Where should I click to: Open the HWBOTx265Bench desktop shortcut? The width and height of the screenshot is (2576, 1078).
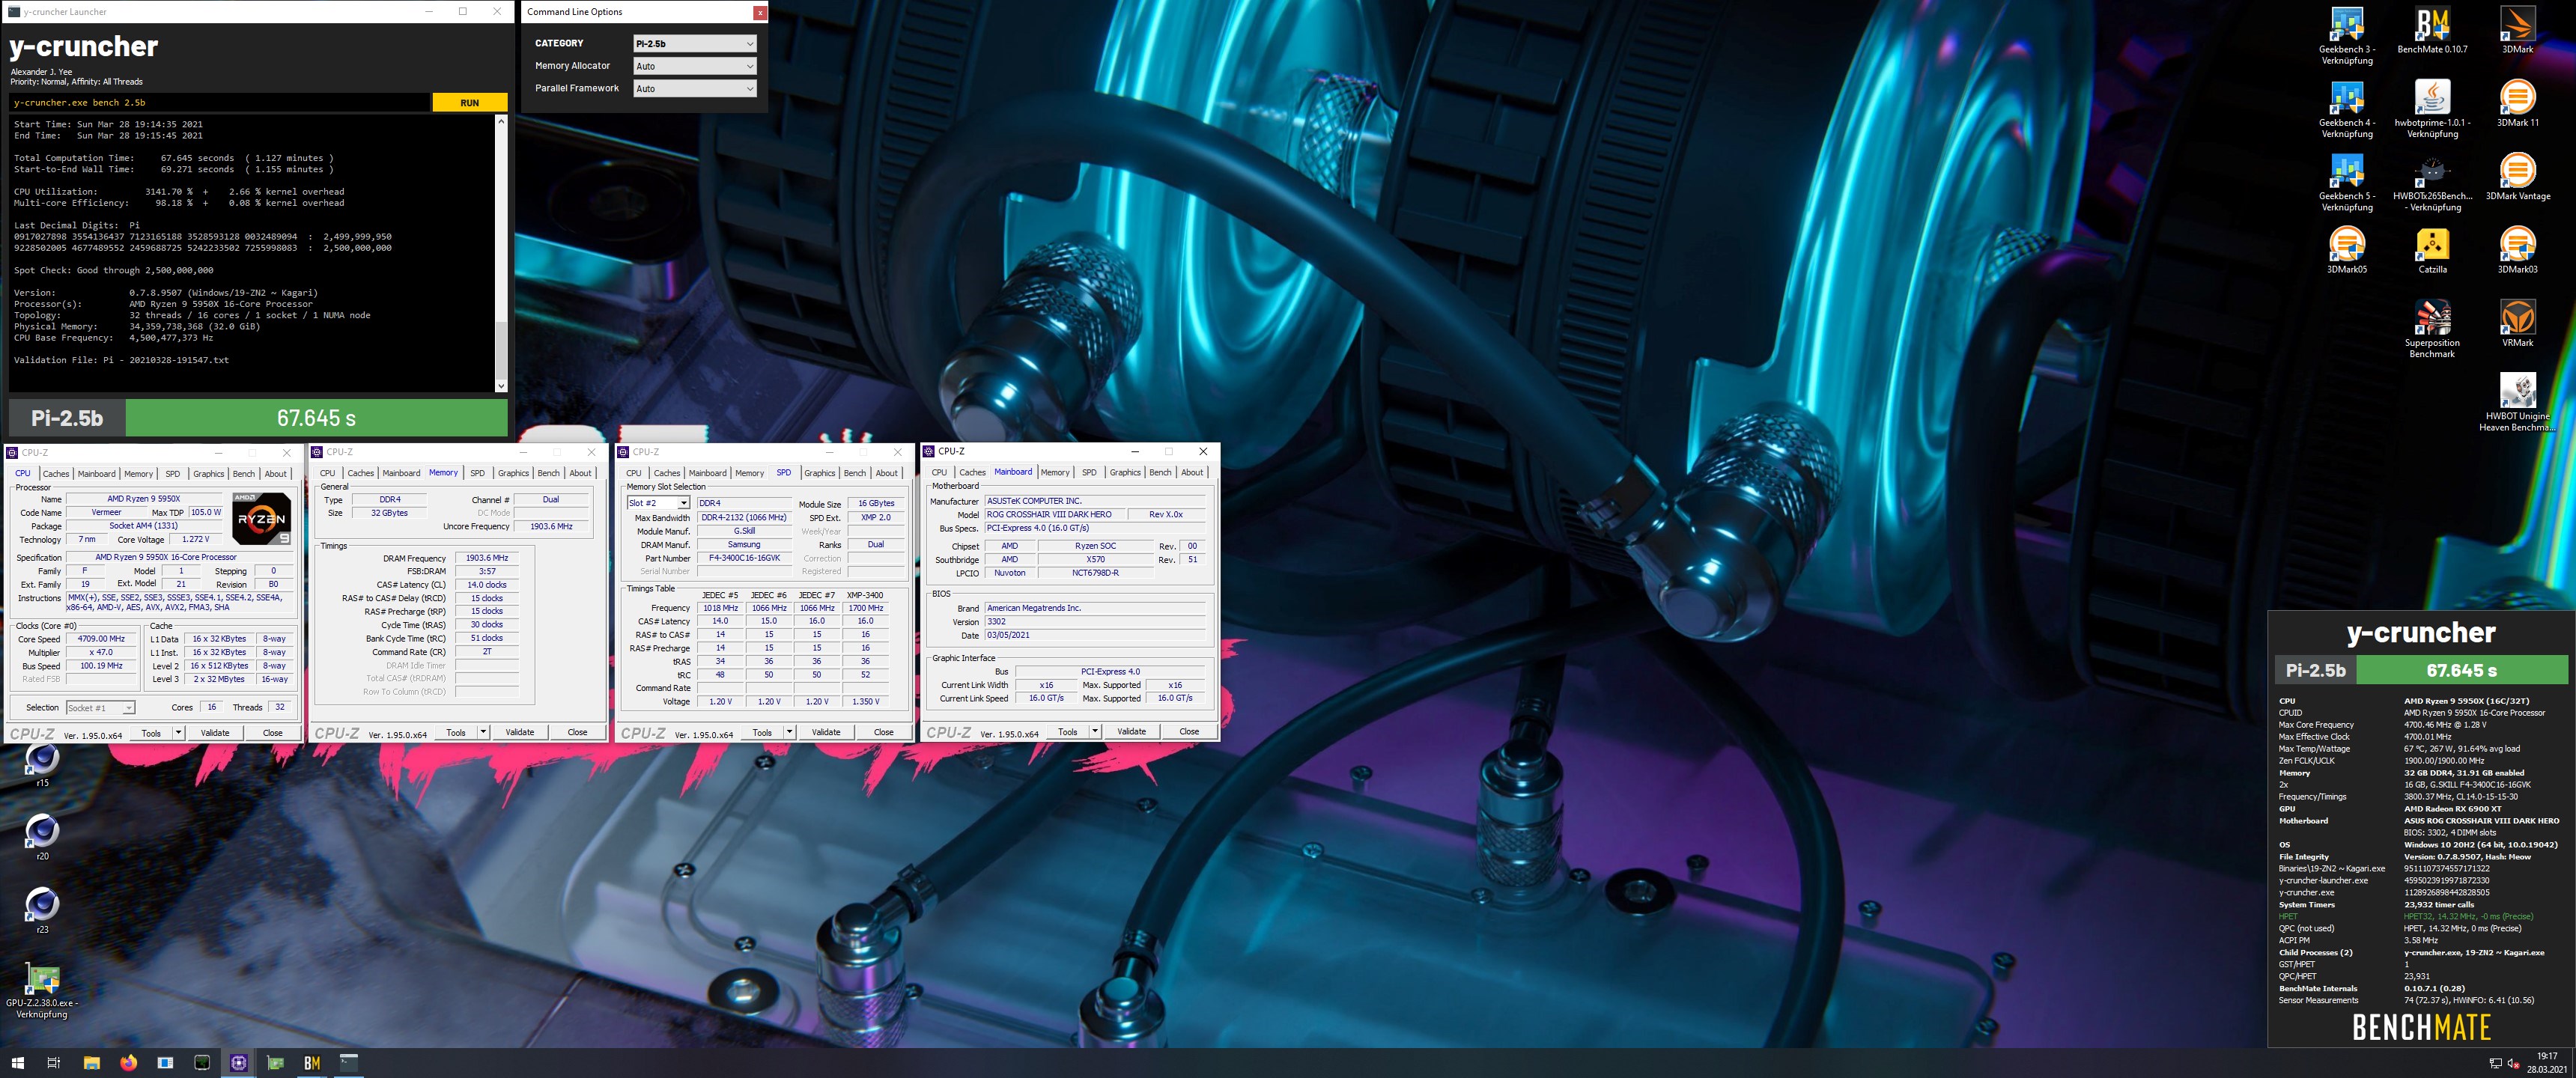click(2432, 183)
